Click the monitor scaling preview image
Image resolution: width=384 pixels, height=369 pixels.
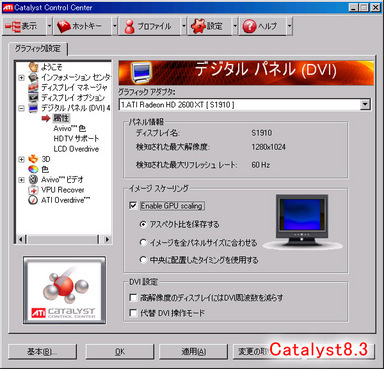click(x=302, y=221)
